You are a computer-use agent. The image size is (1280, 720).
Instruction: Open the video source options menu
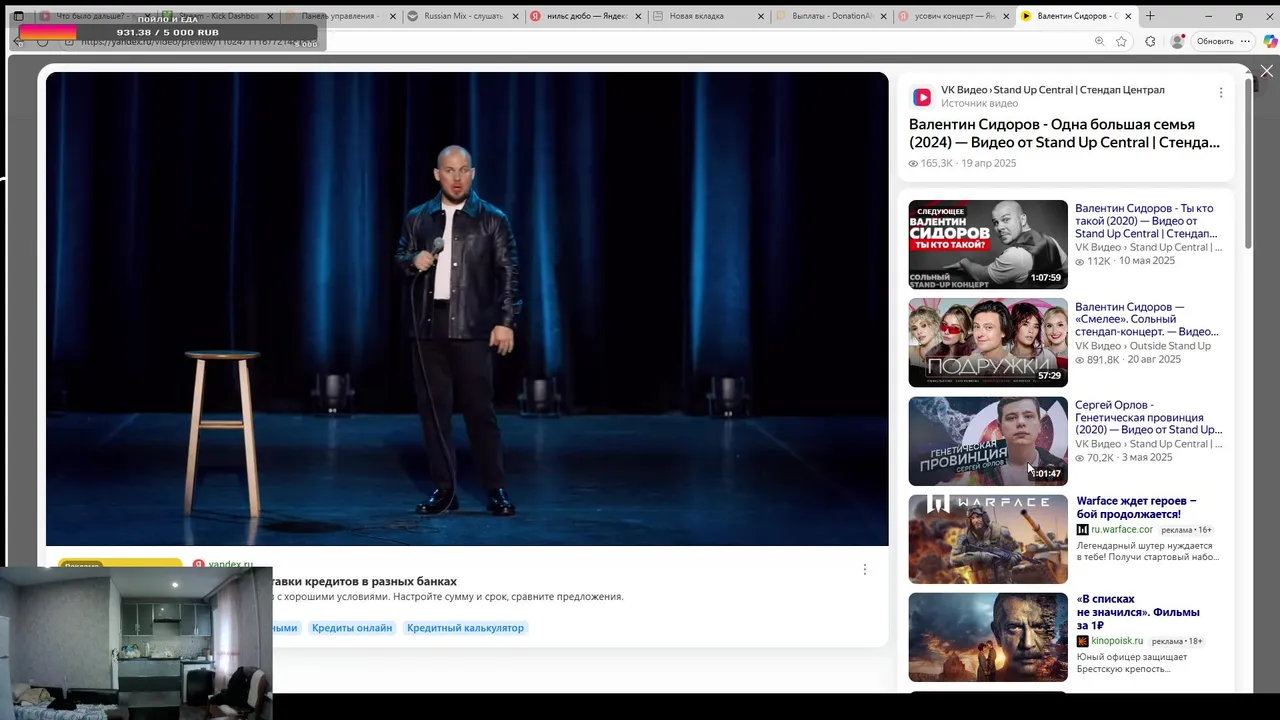point(1220,93)
